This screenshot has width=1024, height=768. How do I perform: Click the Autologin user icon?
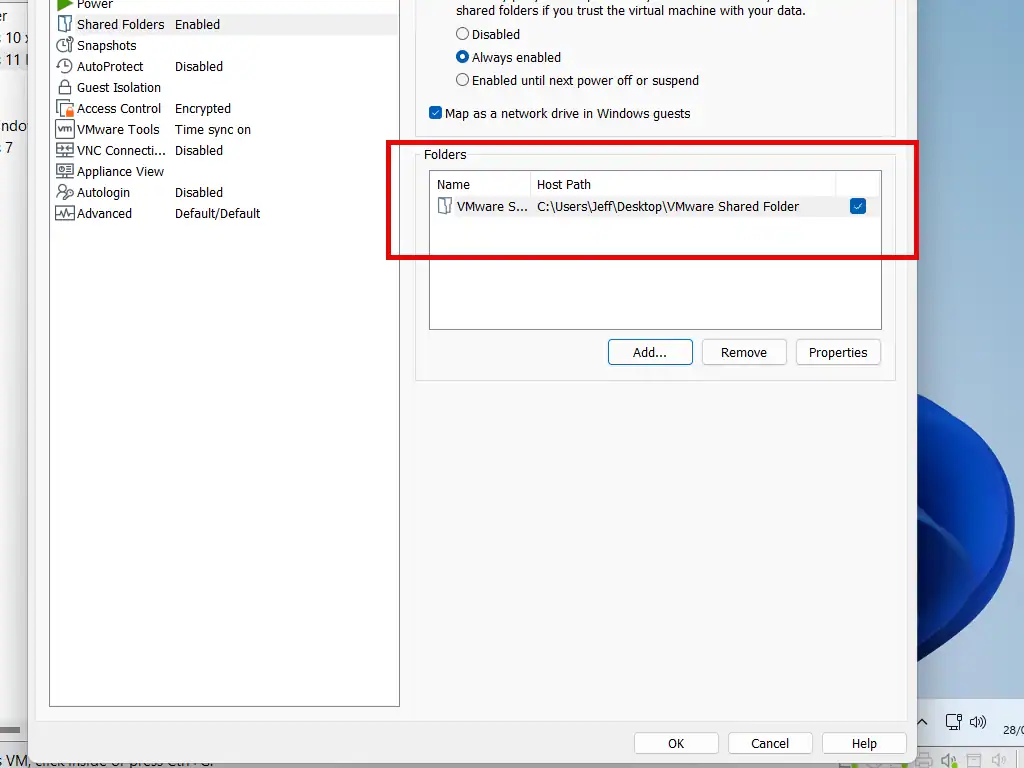click(x=65, y=192)
